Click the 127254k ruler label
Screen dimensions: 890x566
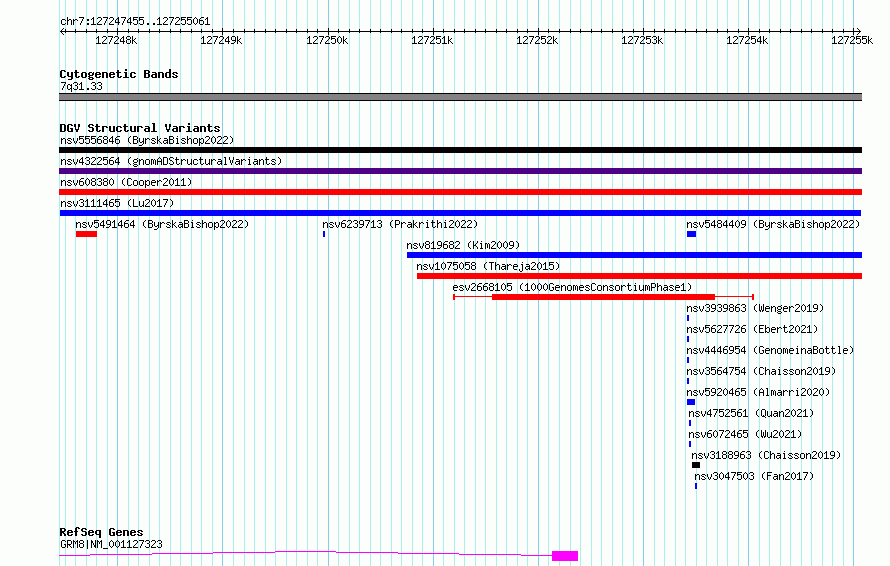tap(747, 40)
